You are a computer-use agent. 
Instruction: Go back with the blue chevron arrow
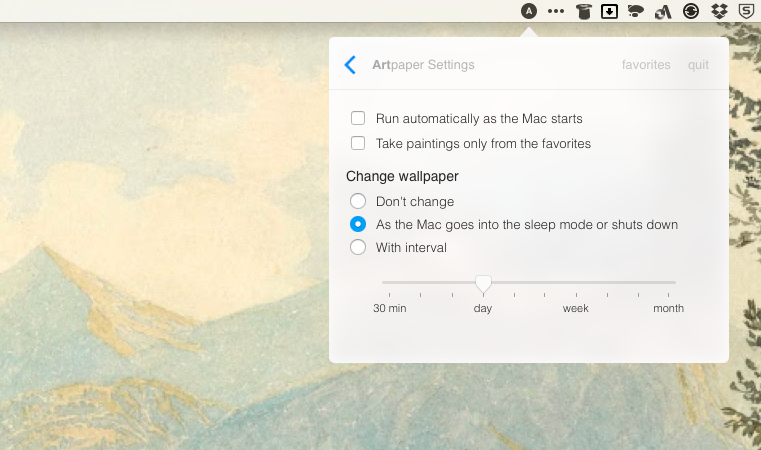point(350,65)
